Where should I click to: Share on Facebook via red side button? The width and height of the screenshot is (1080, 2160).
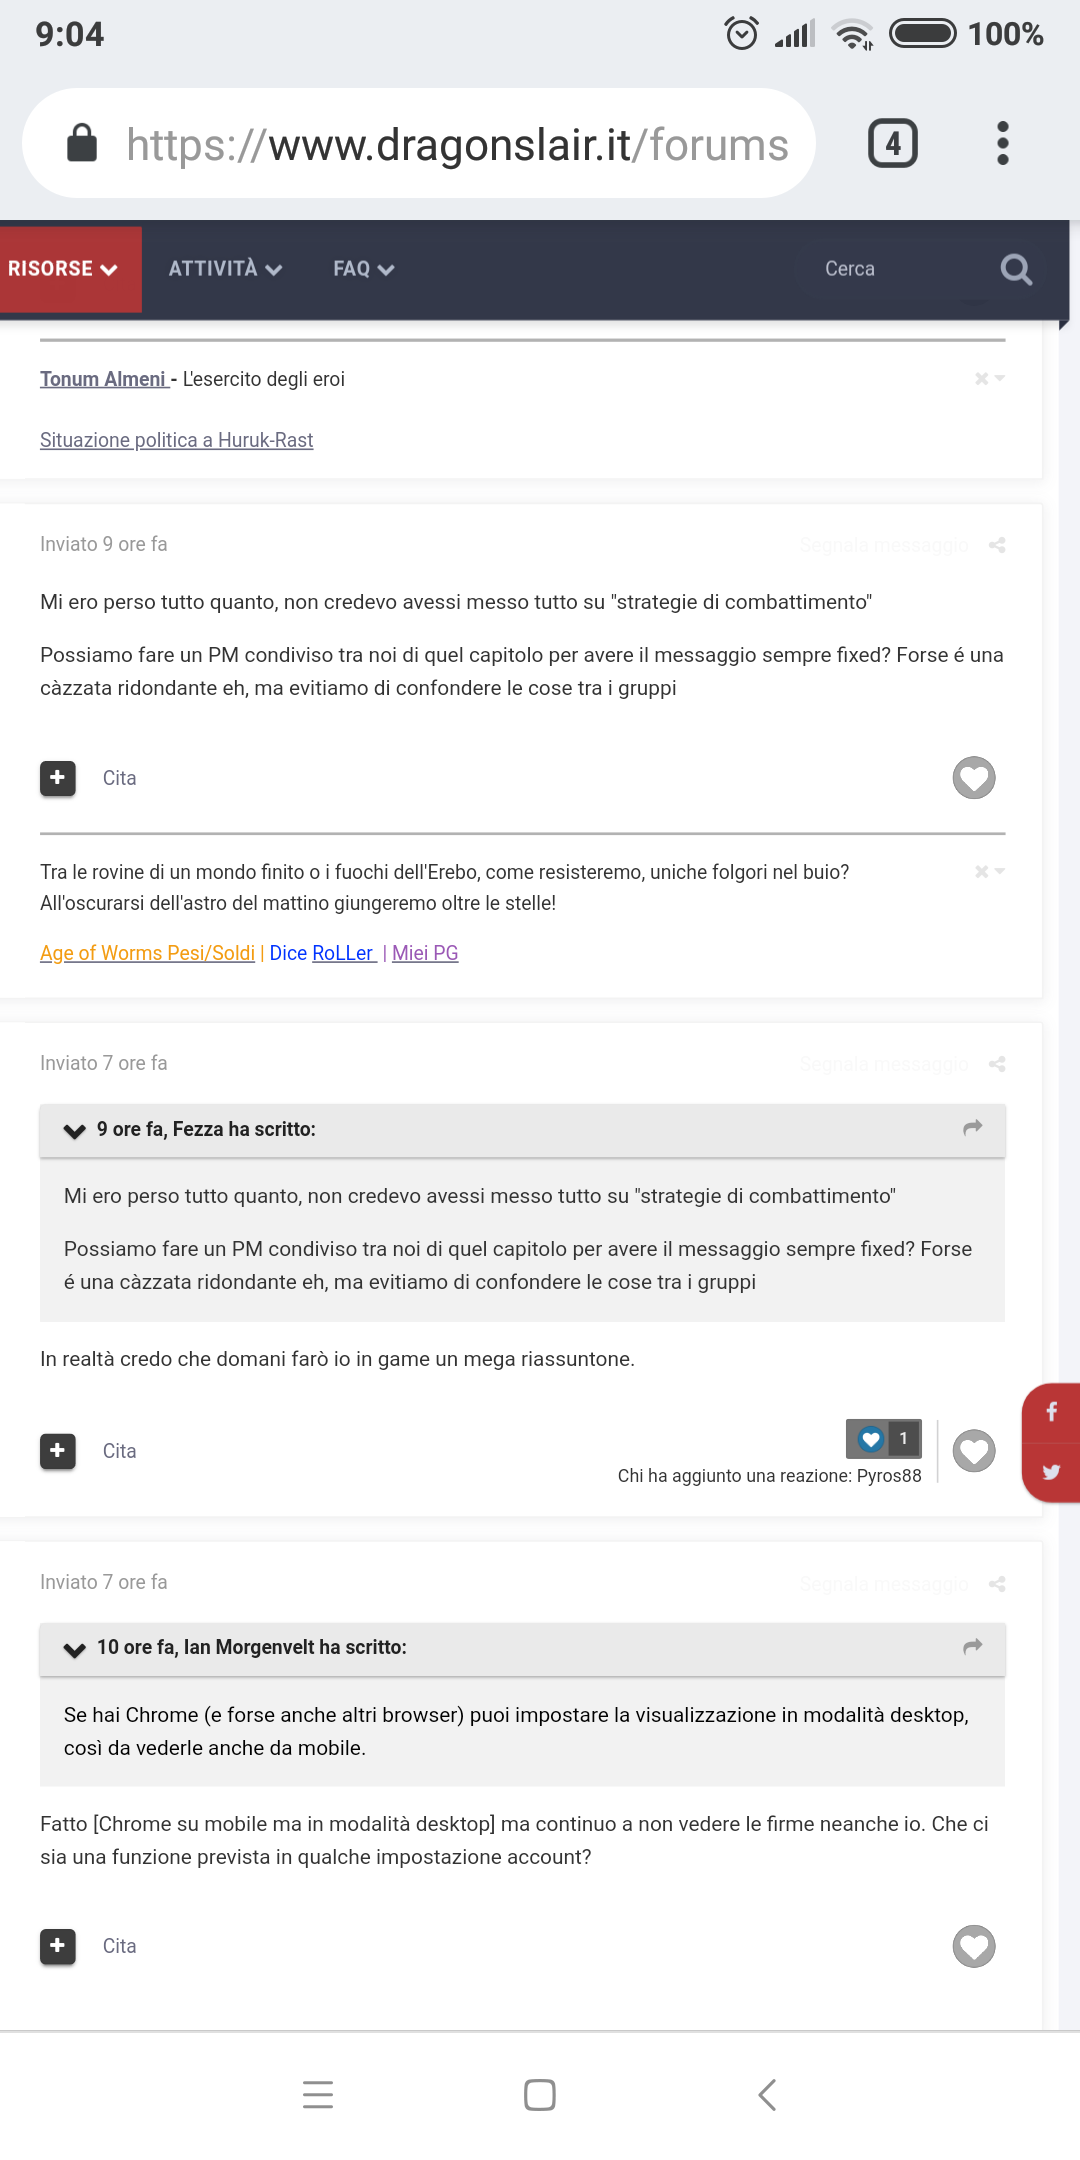coord(1051,1412)
